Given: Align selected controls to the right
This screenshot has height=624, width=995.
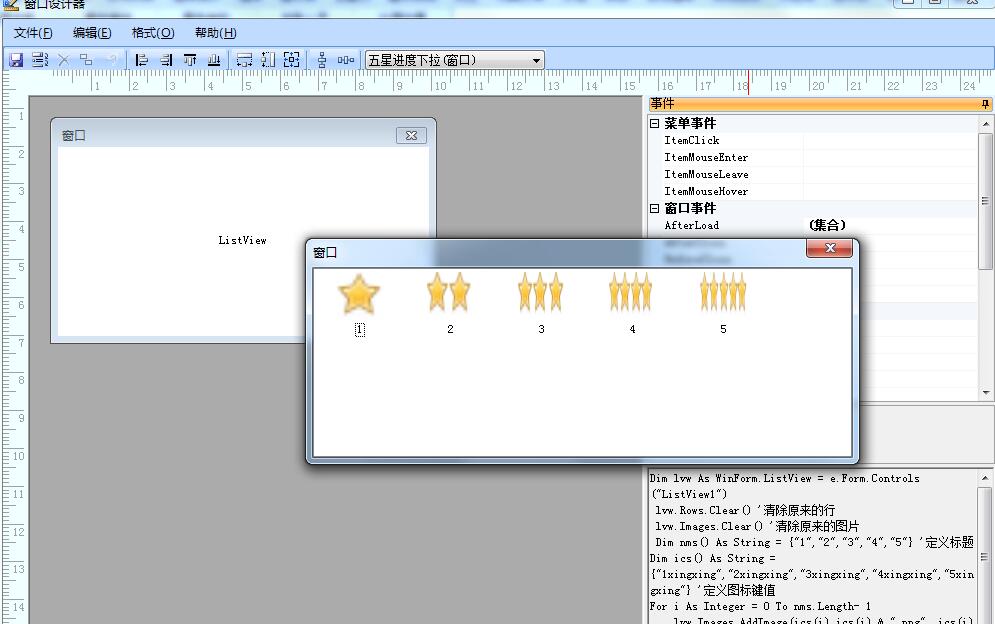Looking at the screenshot, I should (x=166, y=60).
